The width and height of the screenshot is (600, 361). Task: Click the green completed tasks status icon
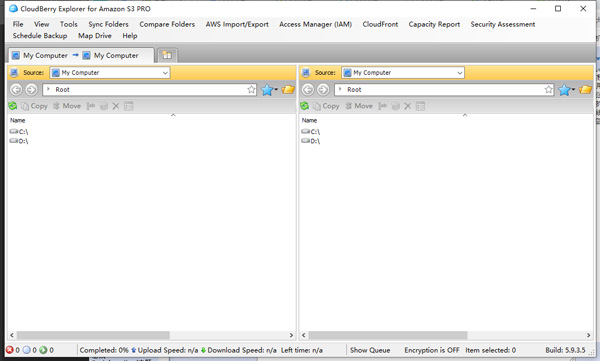pyautogui.click(x=43, y=350)
